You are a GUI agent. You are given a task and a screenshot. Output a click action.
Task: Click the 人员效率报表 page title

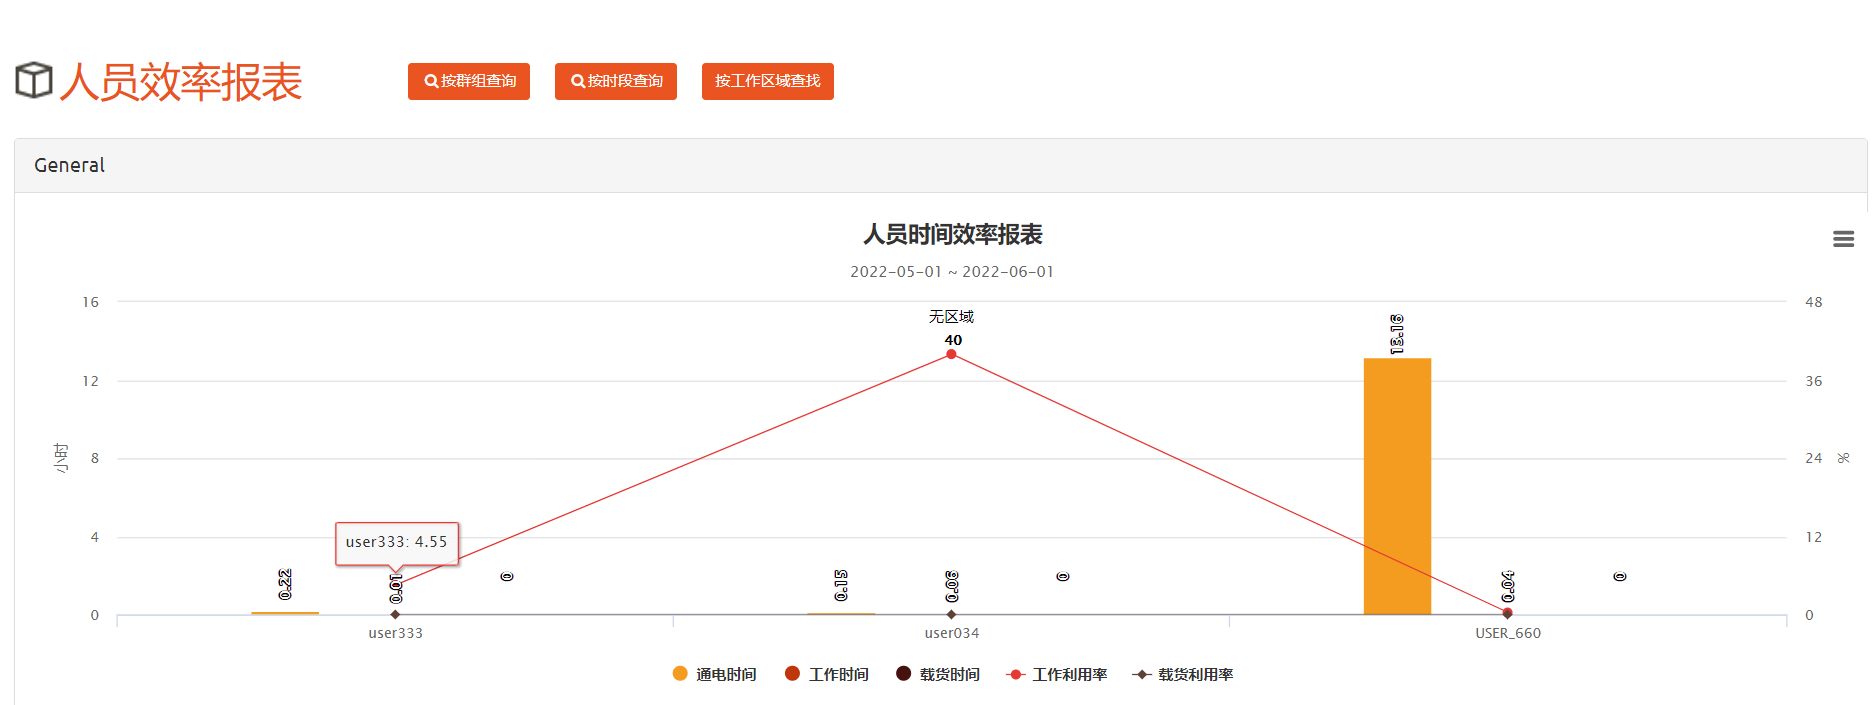point(181,82)
